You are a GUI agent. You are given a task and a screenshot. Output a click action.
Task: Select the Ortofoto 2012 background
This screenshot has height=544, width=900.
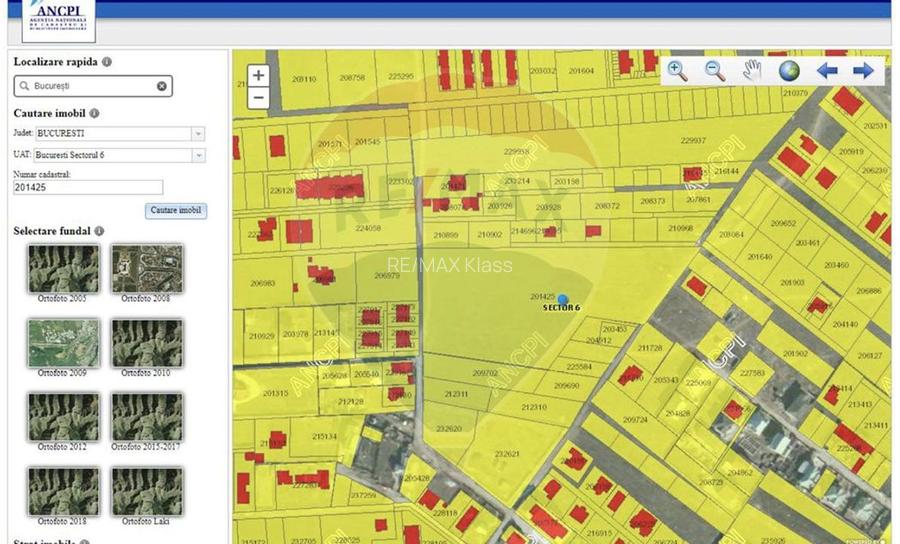[x=63, y=417]
